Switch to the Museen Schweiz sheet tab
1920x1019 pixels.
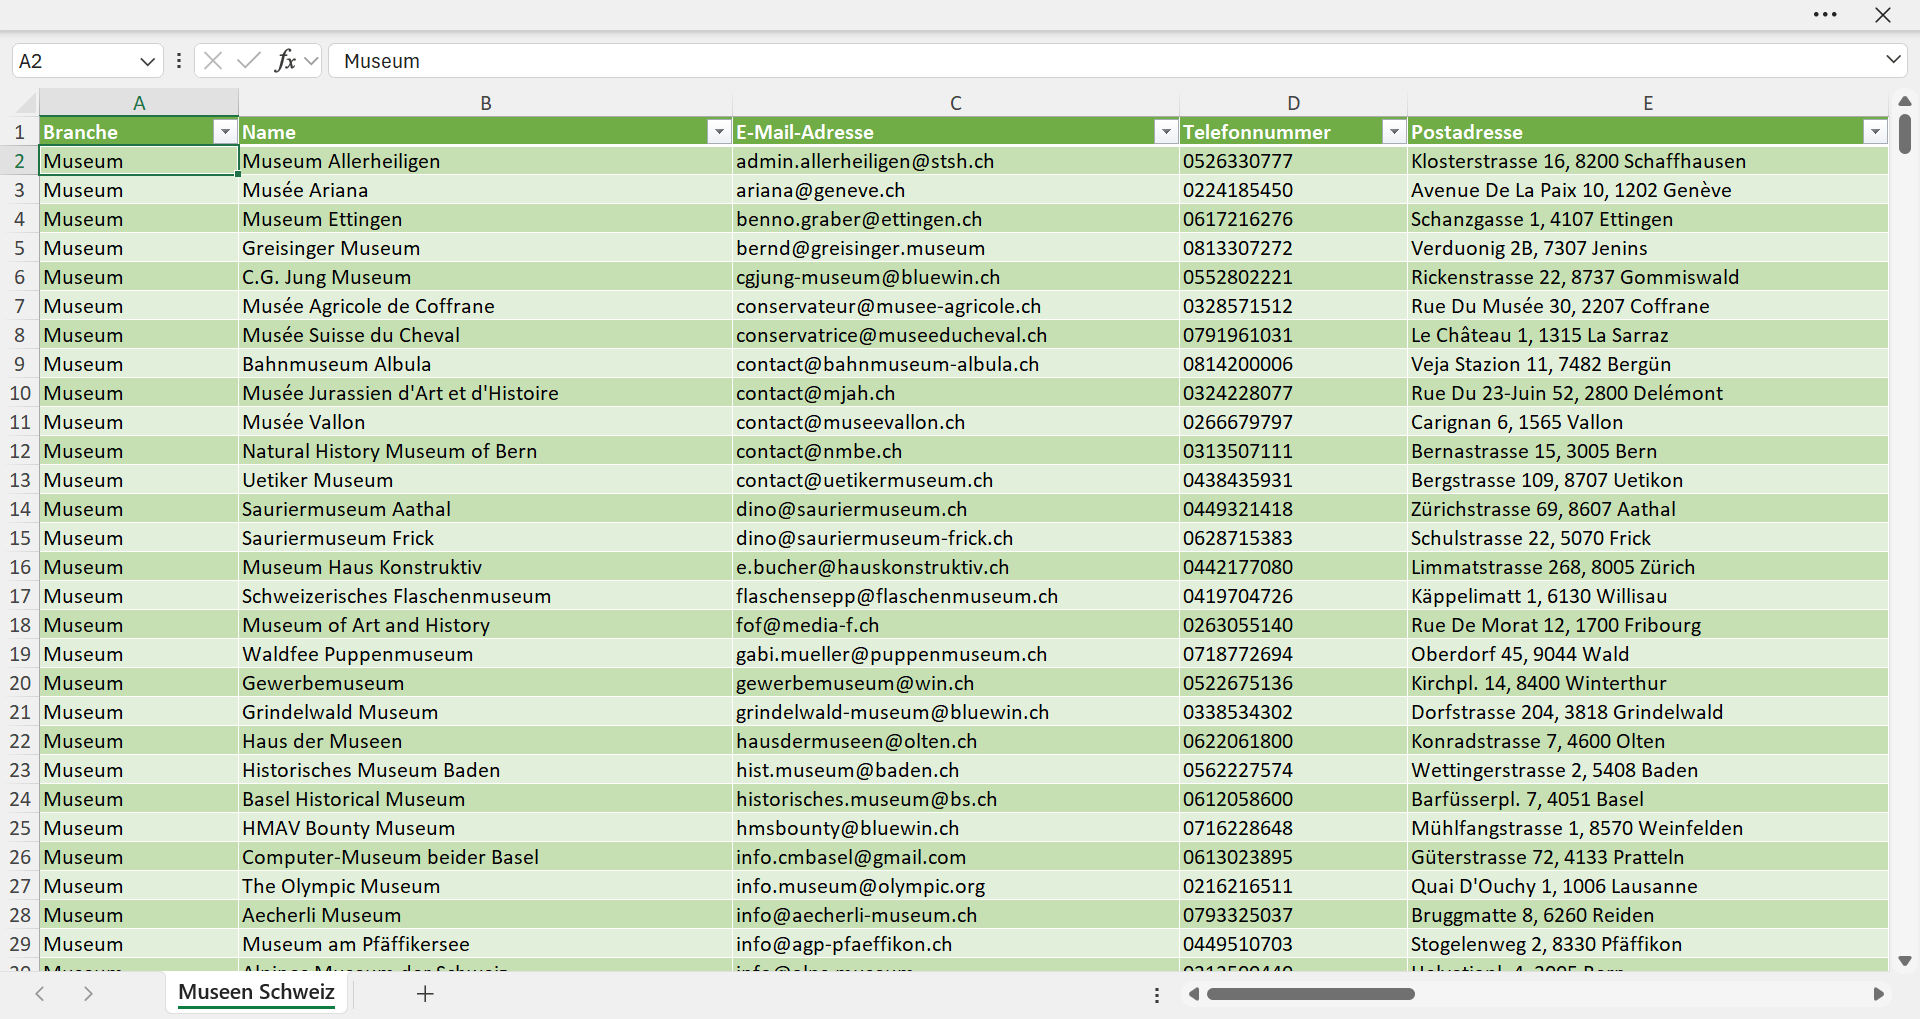256,992
